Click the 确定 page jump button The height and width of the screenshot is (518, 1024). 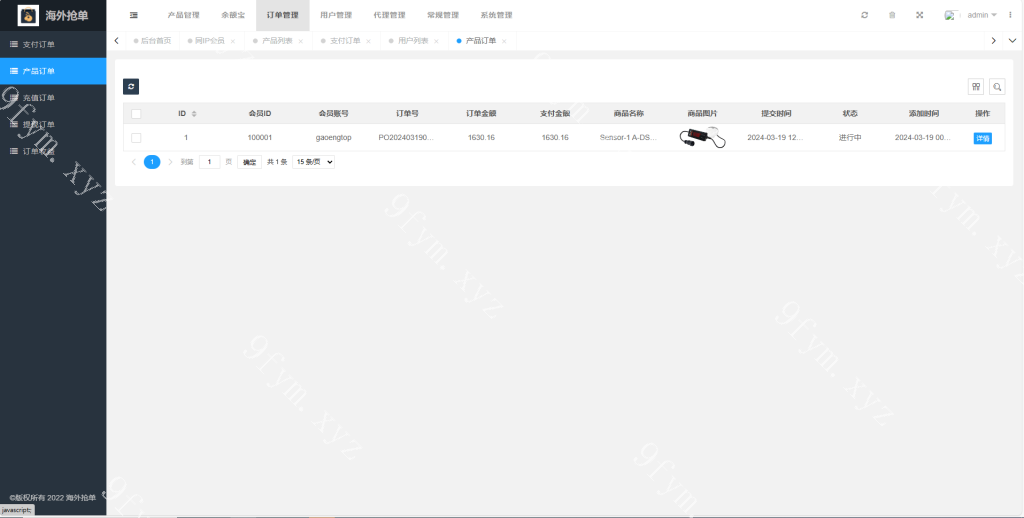249,162
